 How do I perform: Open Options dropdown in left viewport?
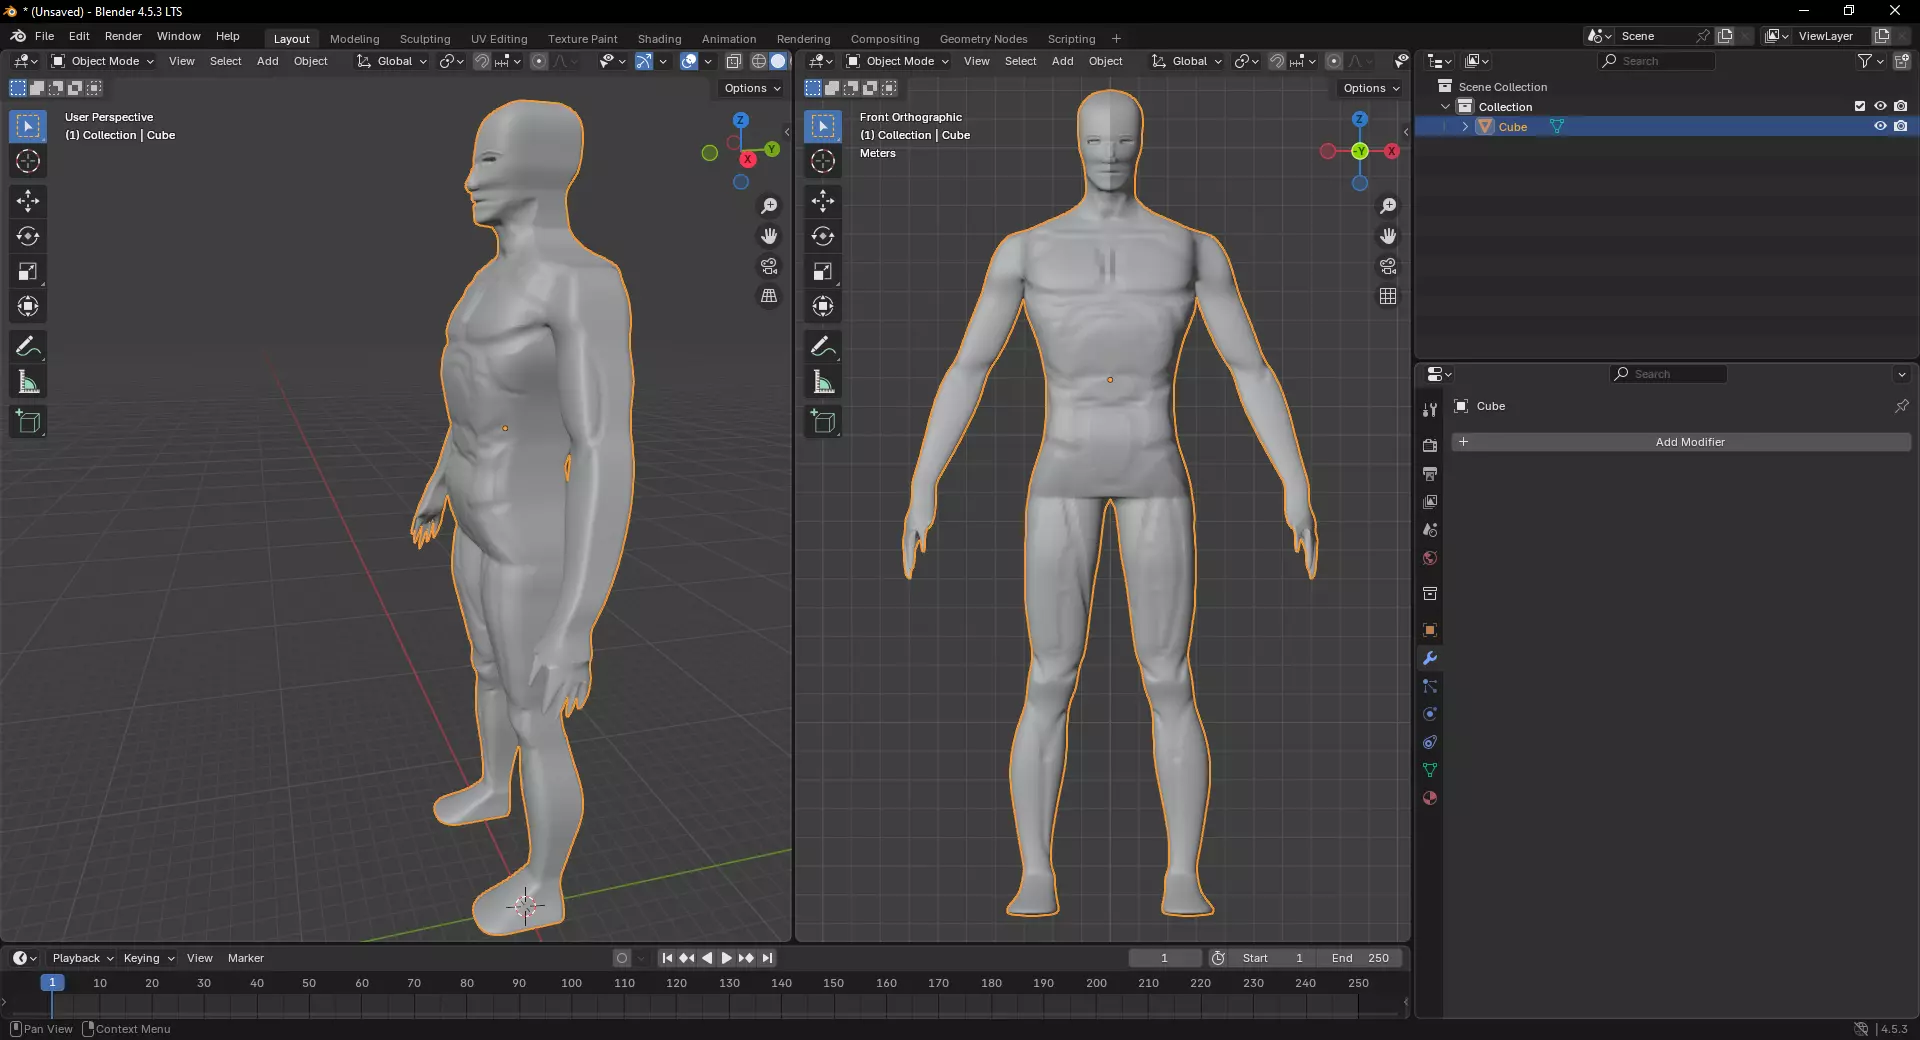click(753, 88)
